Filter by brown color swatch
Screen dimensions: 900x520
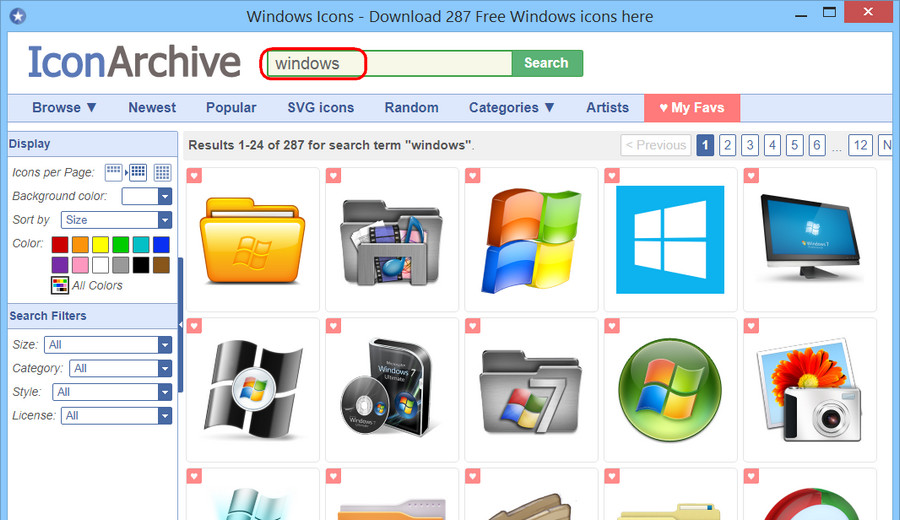161,265
